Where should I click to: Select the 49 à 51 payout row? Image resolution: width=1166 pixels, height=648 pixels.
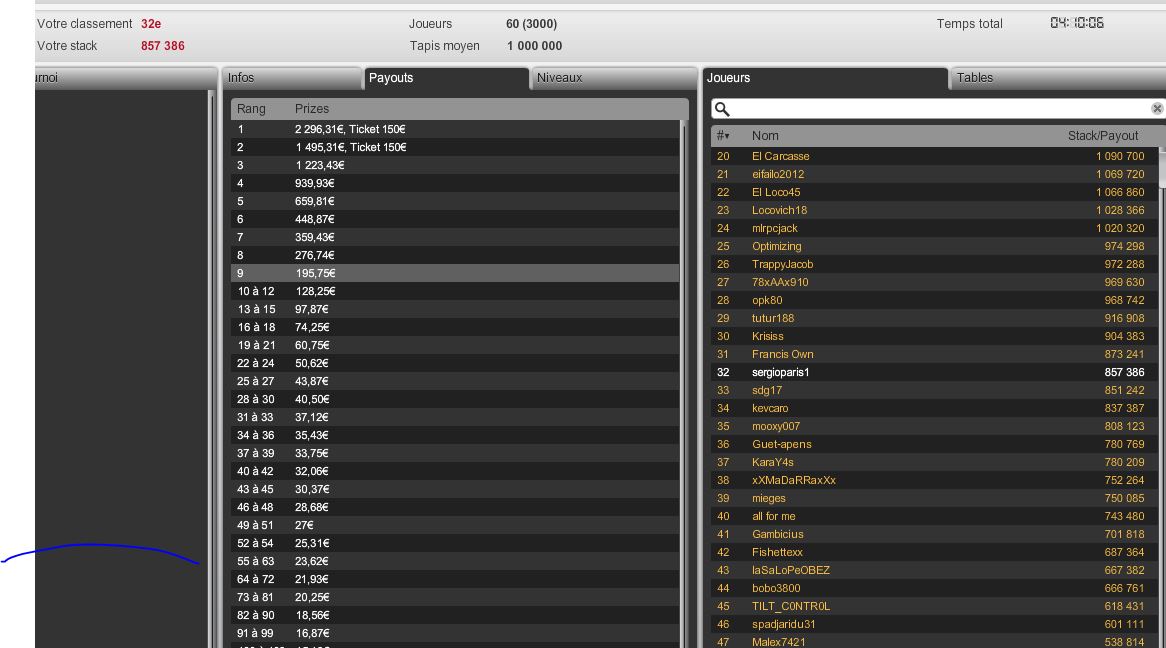pos(455,525)
